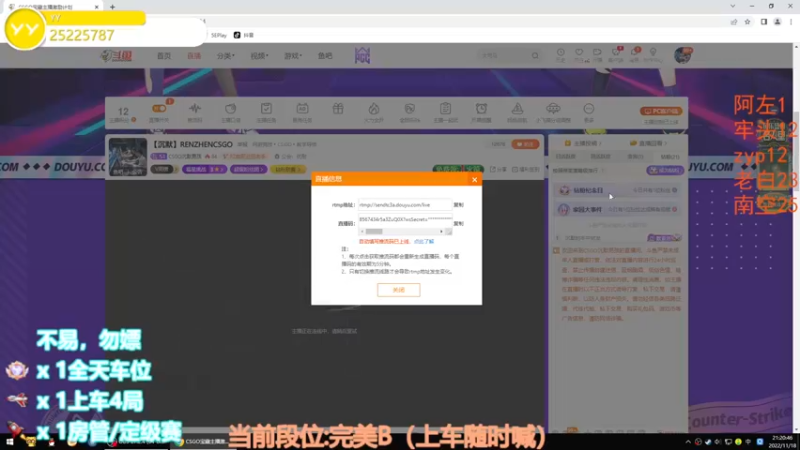The image size is (800, 450).
Task: Click the stream key horizontal scrollbar thumb
Action: click(x=374, y=232)
